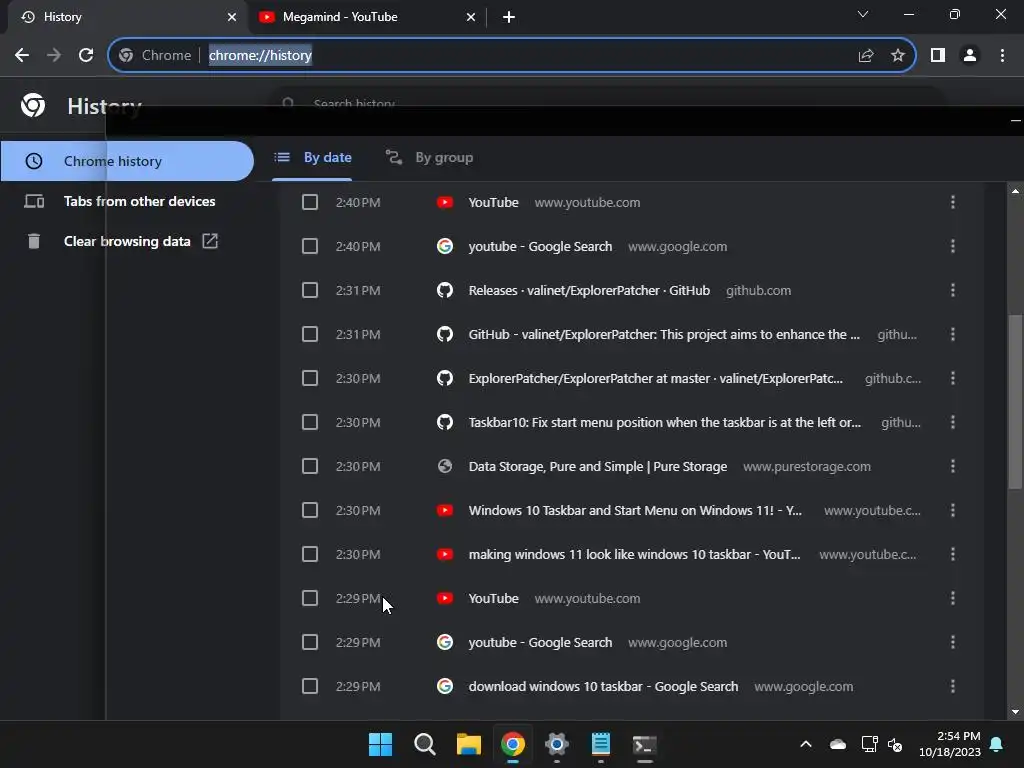This screenshot has height=768, width=1024.
Task: Click the Chrome taskbar icon
Action: tap(513, 744)
